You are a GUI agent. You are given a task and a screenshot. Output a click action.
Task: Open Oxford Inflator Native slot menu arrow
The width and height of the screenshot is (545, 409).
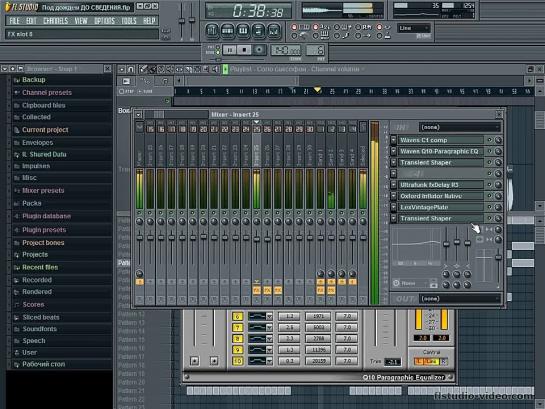(x=393, y=196)
